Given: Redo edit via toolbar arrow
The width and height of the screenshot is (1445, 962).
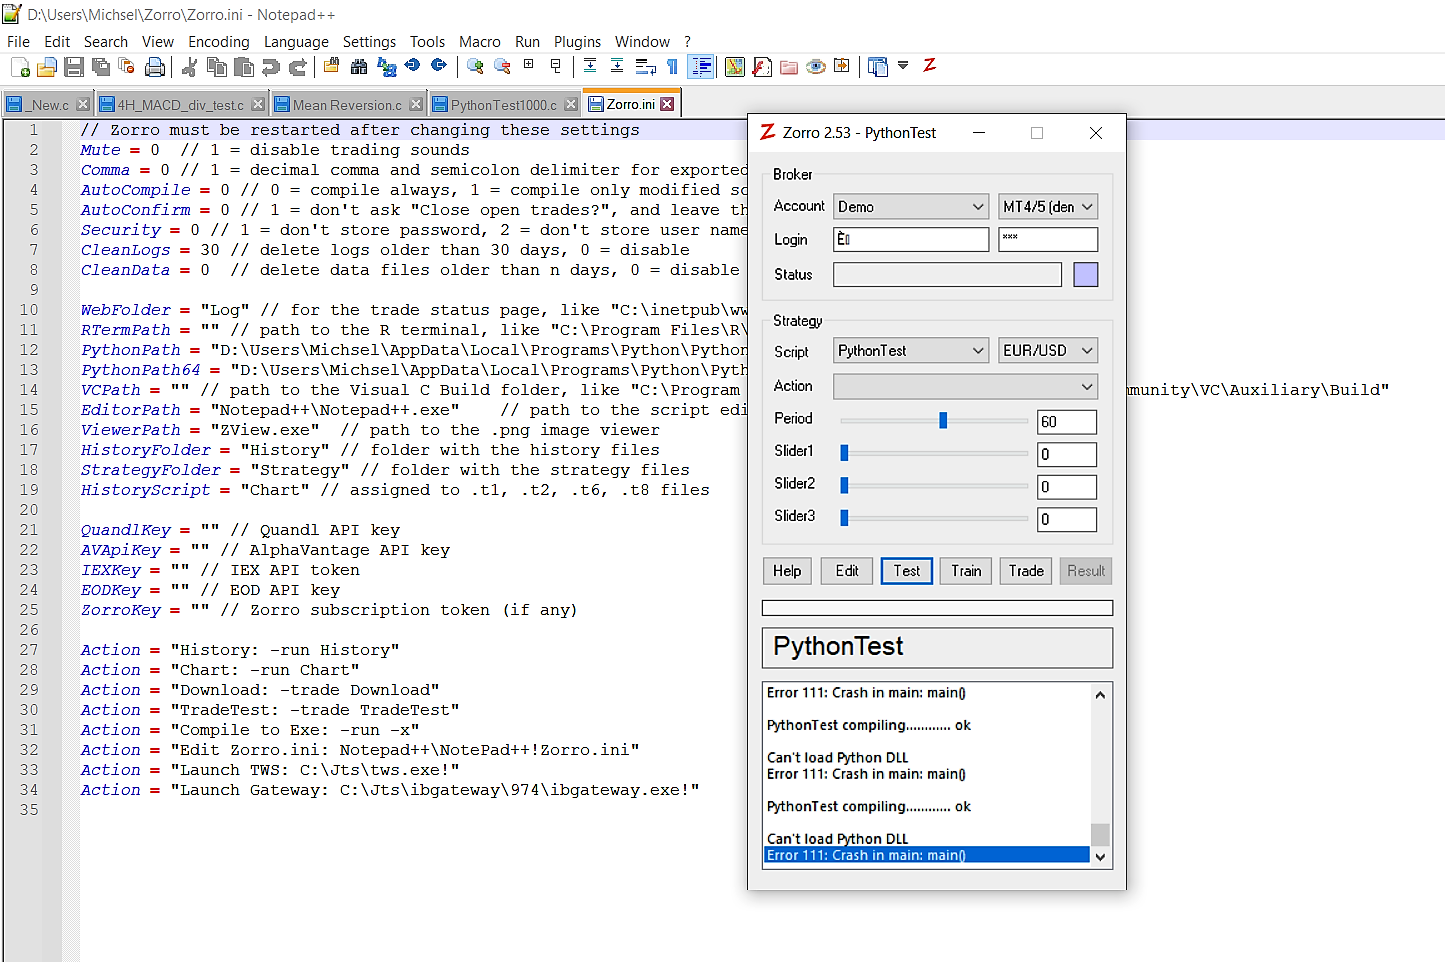Looking at the screenshot, I should [x=297, y=67].
